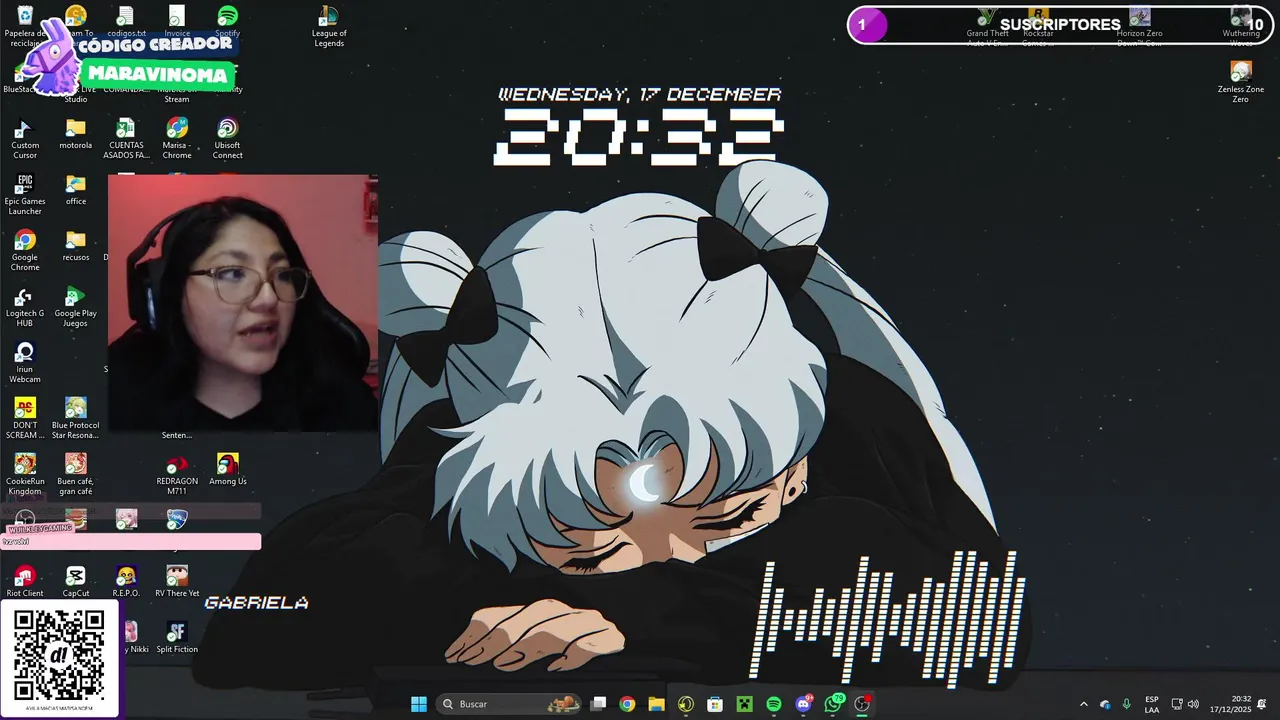Launch Custom Cursor from the desktop
1280x720 pixels.
[x=25, y=139]
